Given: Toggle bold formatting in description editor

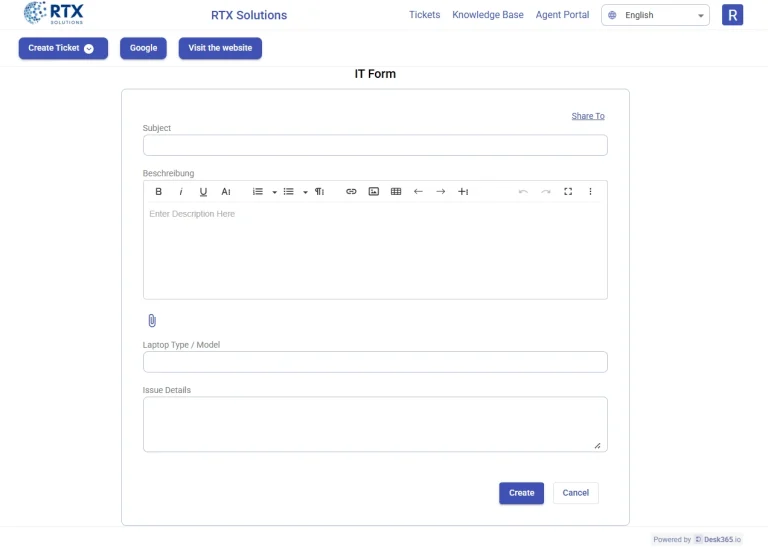Looking at the screenshot, I should coord(158,191).
